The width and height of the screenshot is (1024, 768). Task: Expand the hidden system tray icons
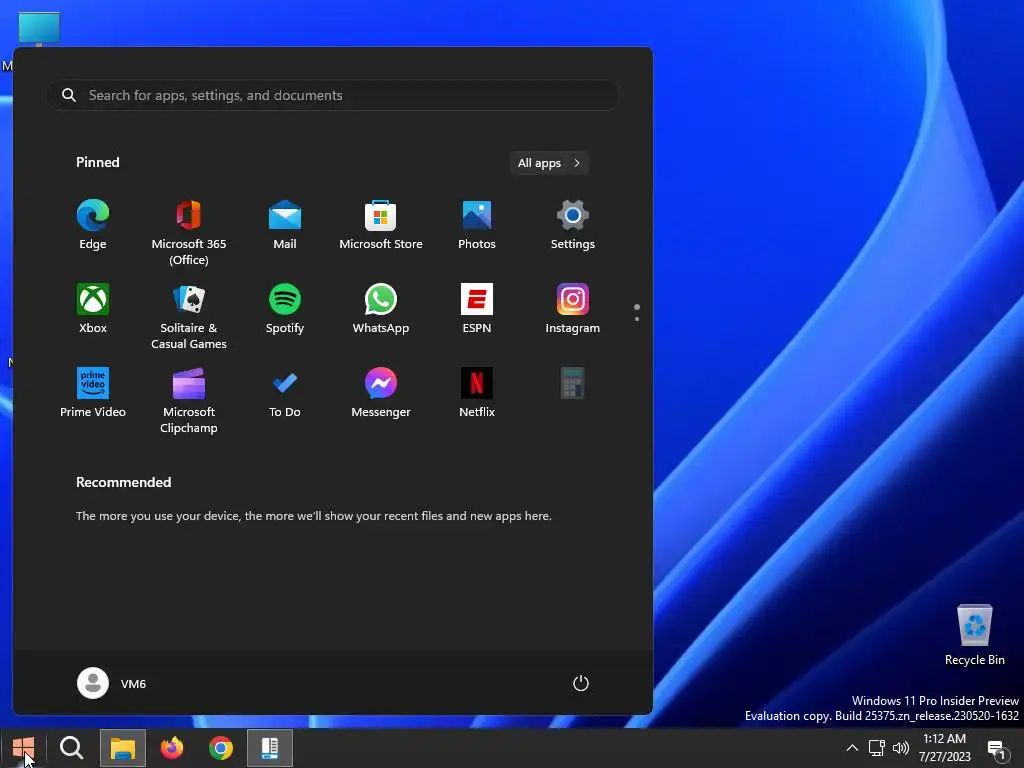(852, 748)
